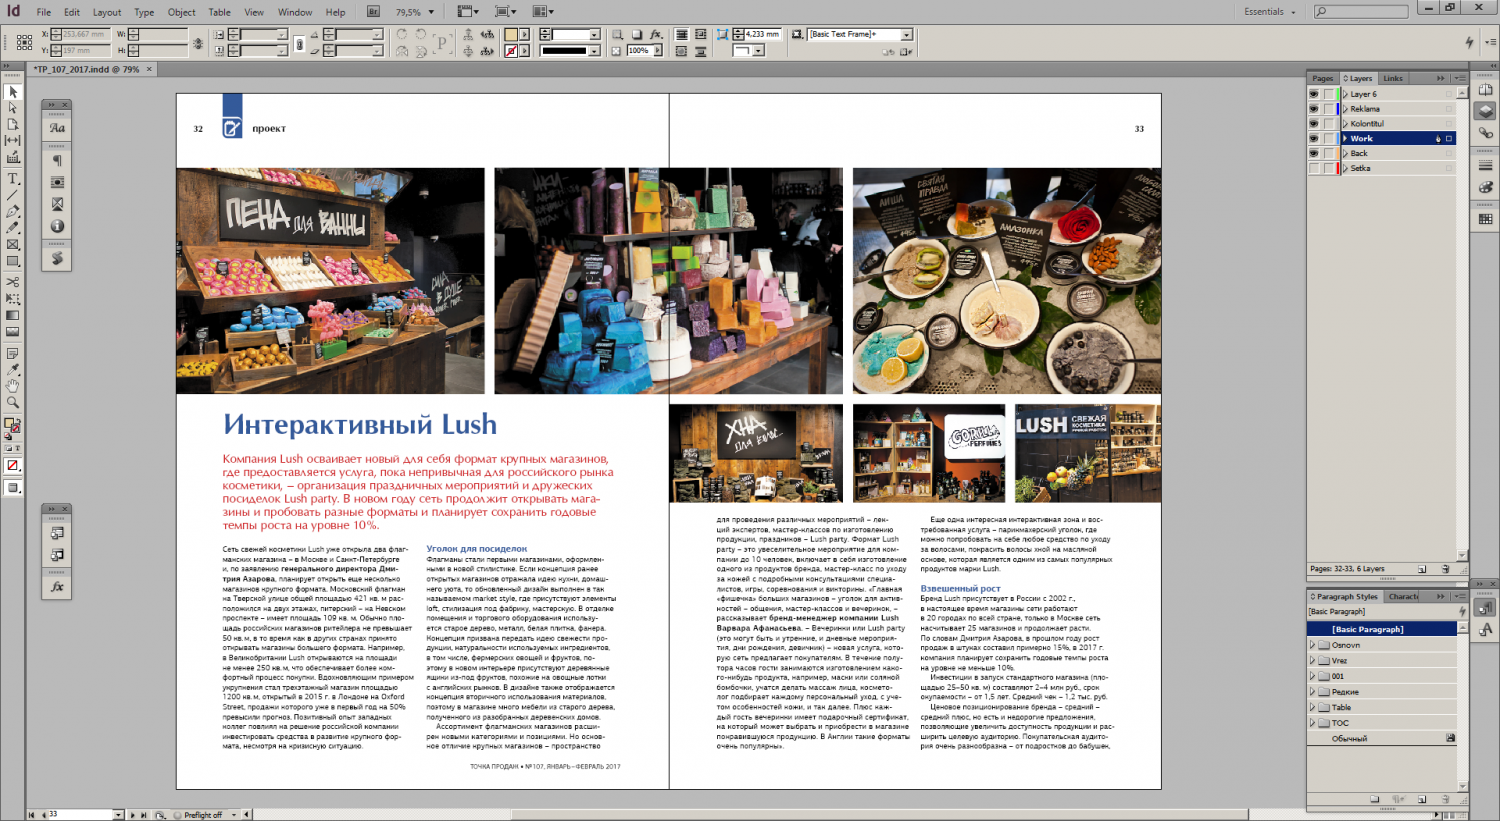This screenshot has width=1500, height=821.
Task: Open the Info panel icon
Action: coord(57,226)
